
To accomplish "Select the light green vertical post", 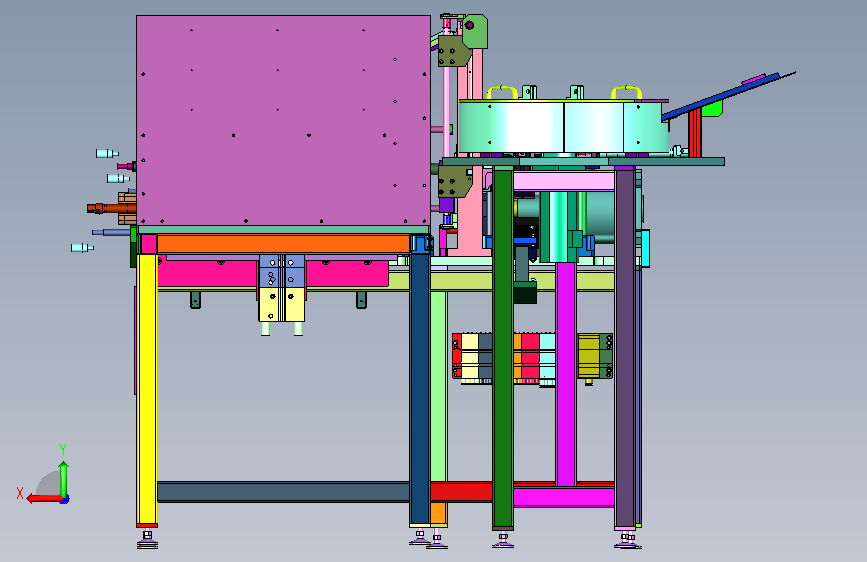I will pos(438,387).
